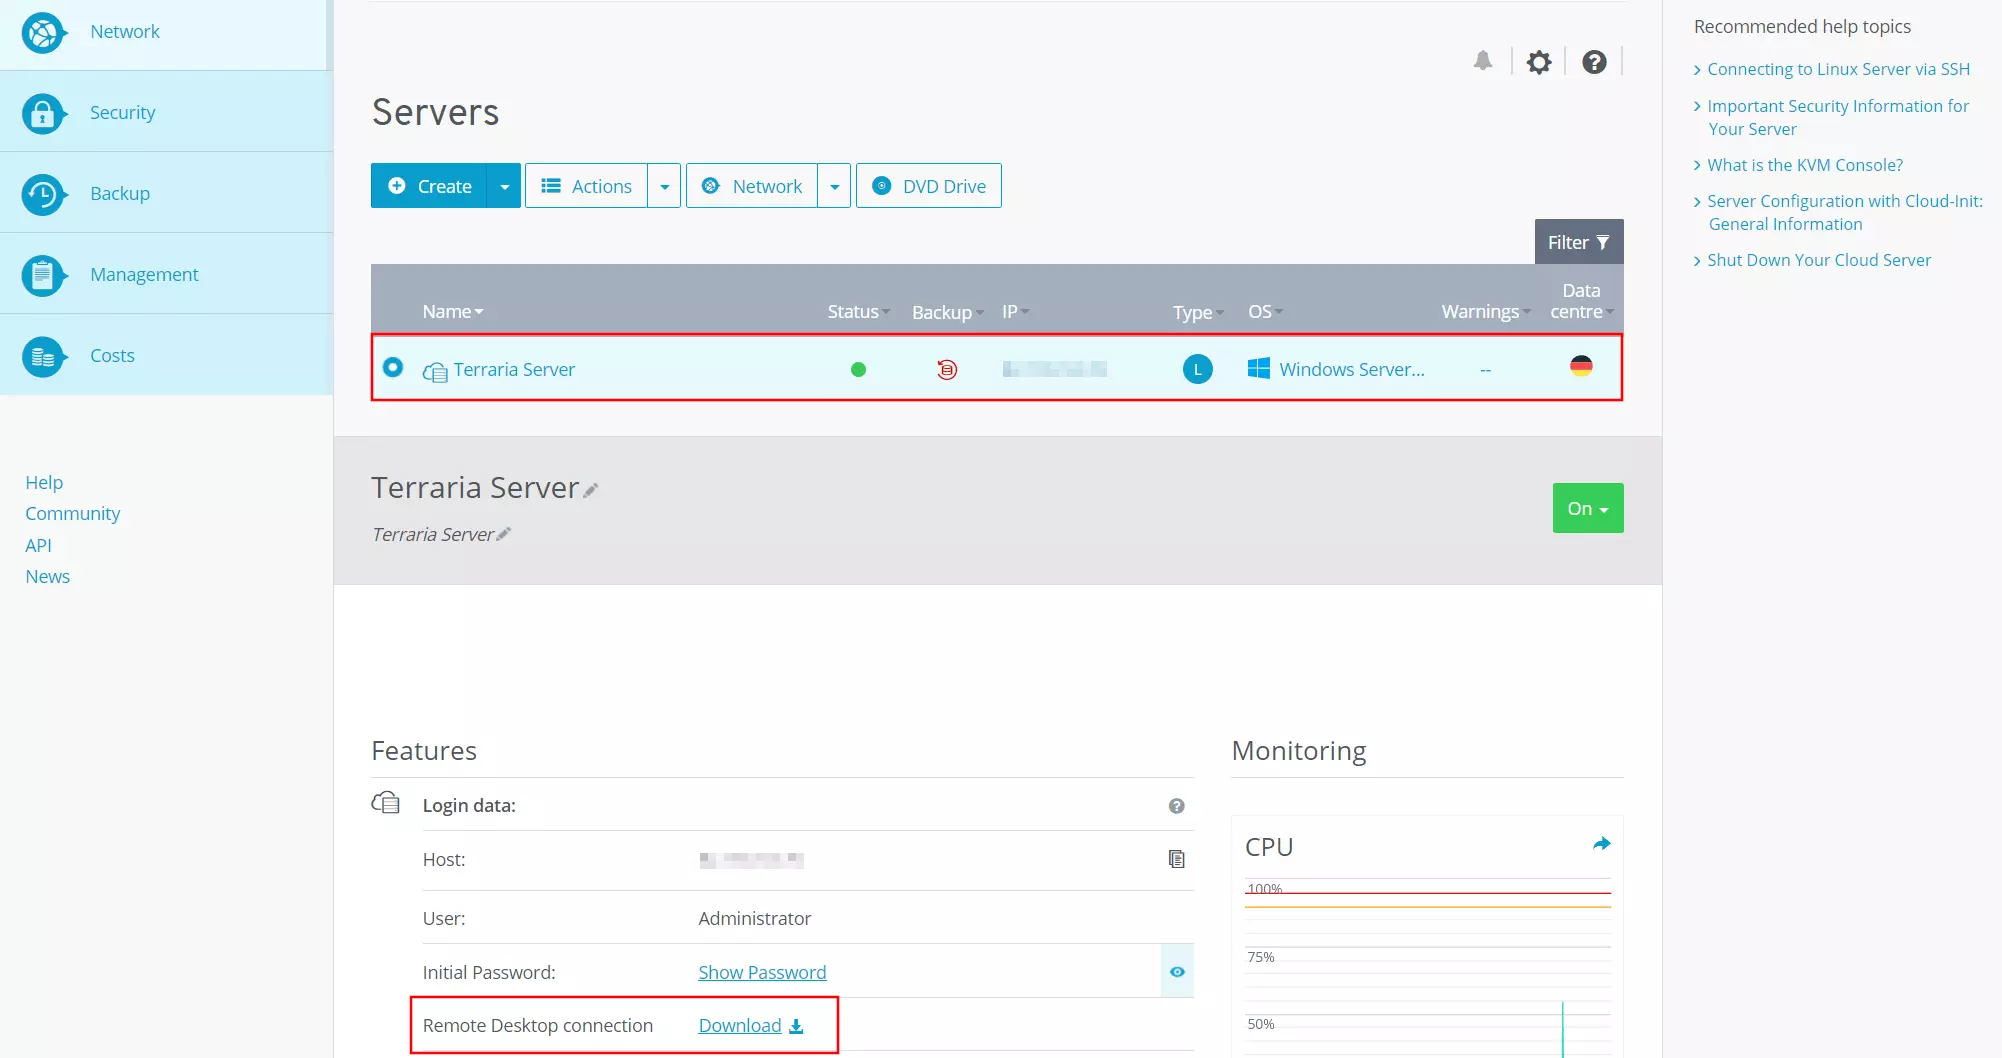
Task: Click the Security padlock icon in sidebar
Action: coord(43,113)
